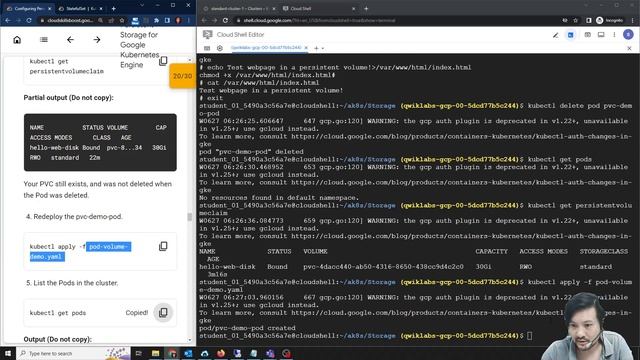Image resolution: width=640 pixels, height=360 pixels.
Task: Open the new-session dropdown arrow
Action: click(322, 48)
